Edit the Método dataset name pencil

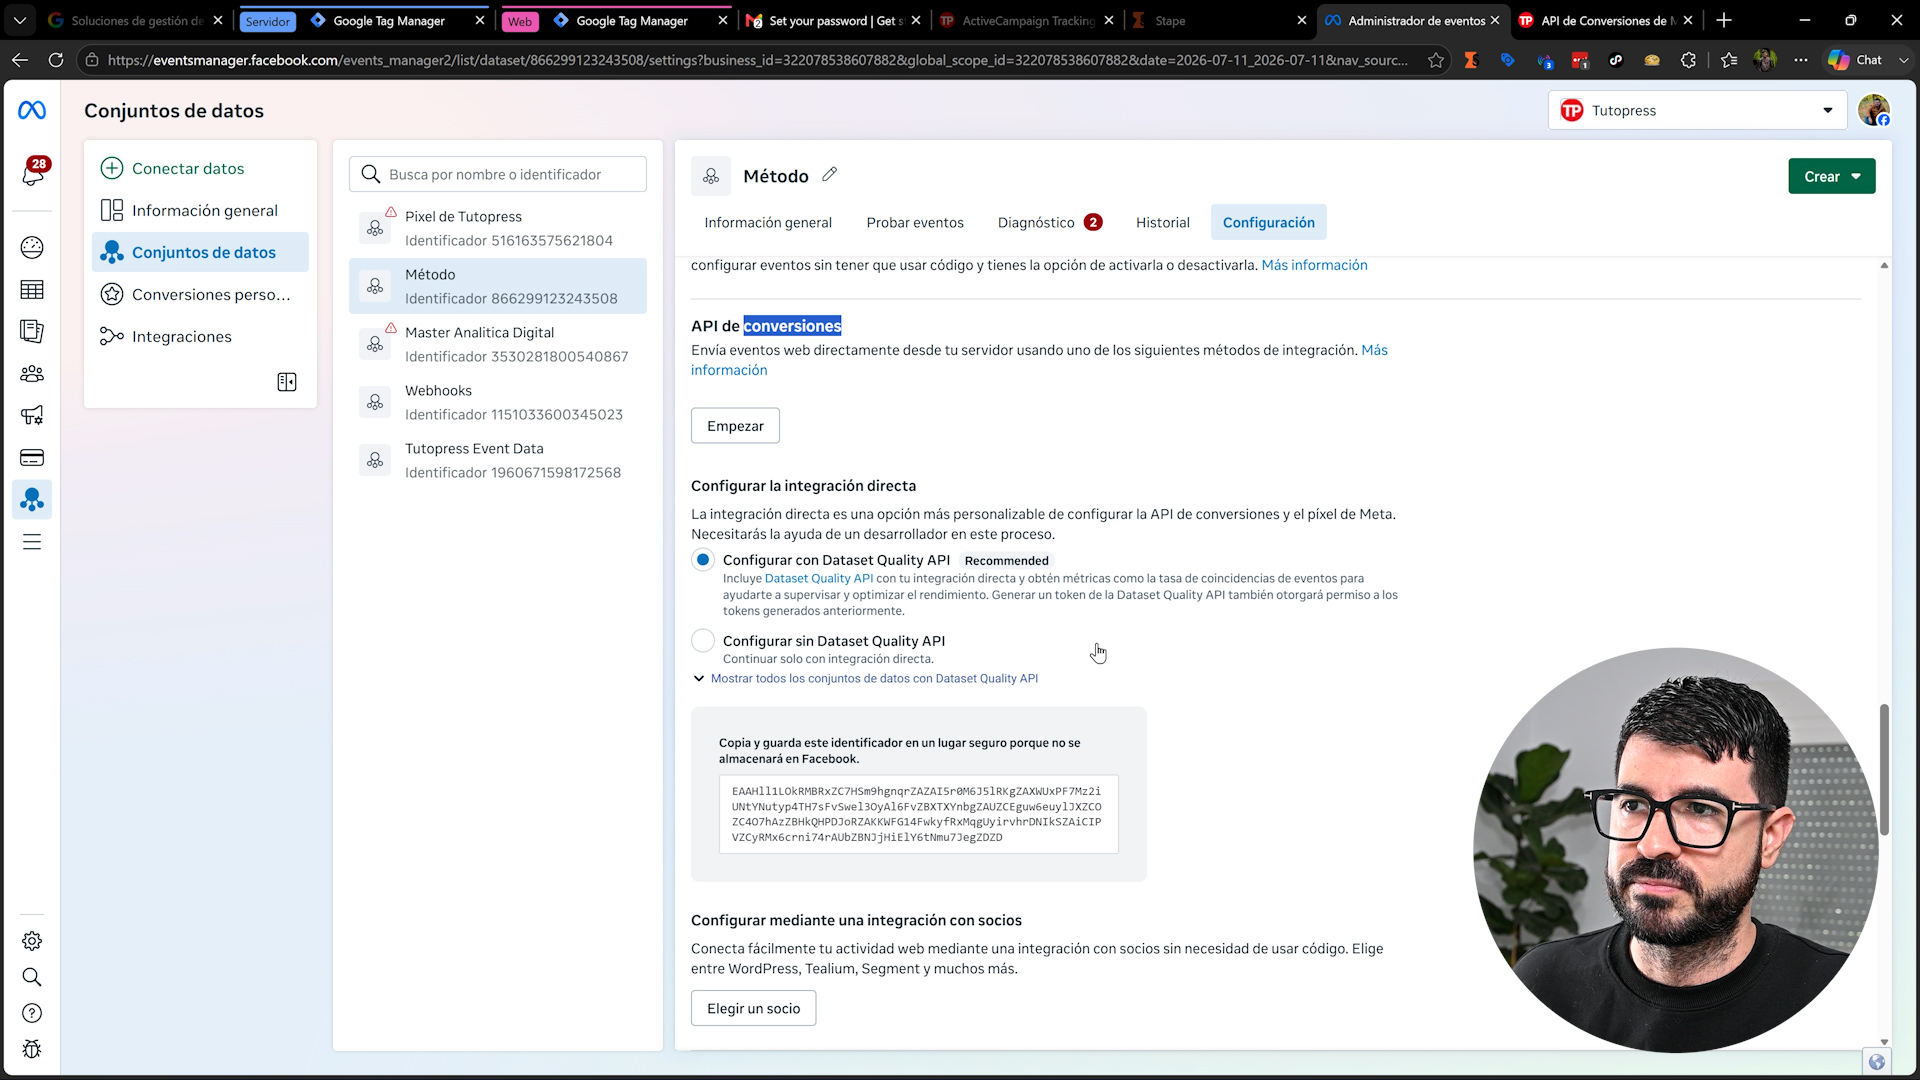click(x=829, y=175)
